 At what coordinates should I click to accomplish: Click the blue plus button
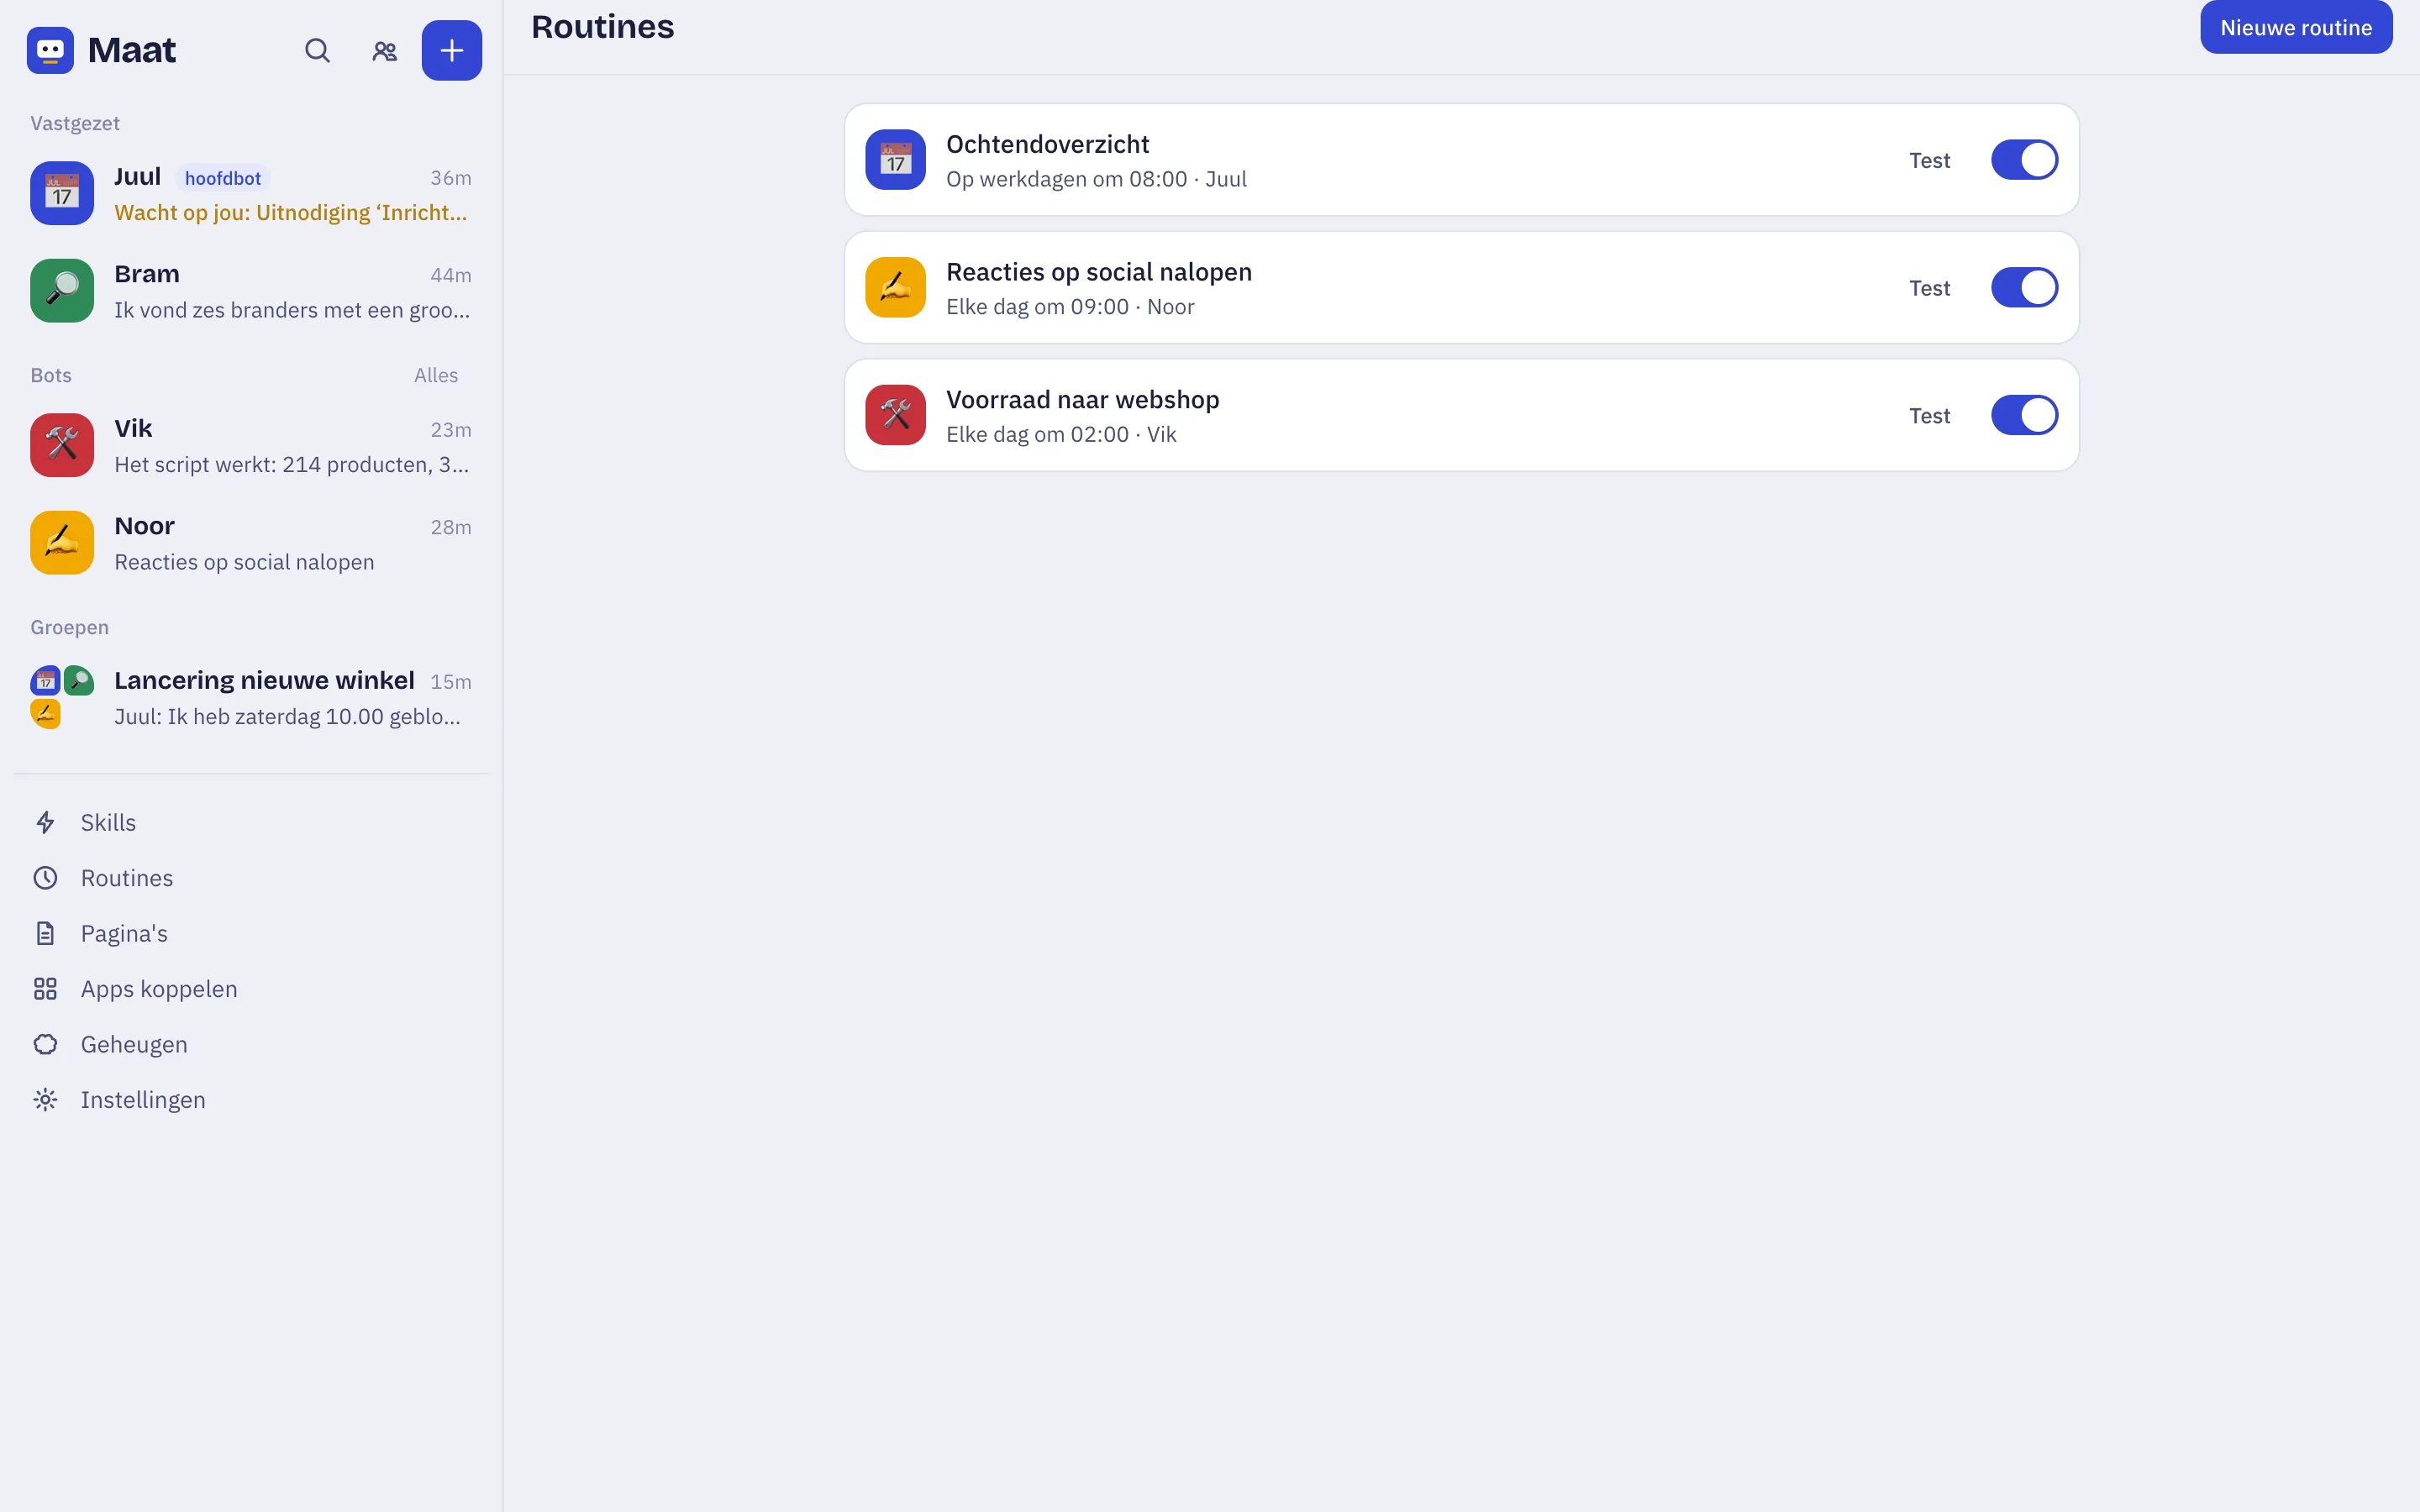(452, 50)
